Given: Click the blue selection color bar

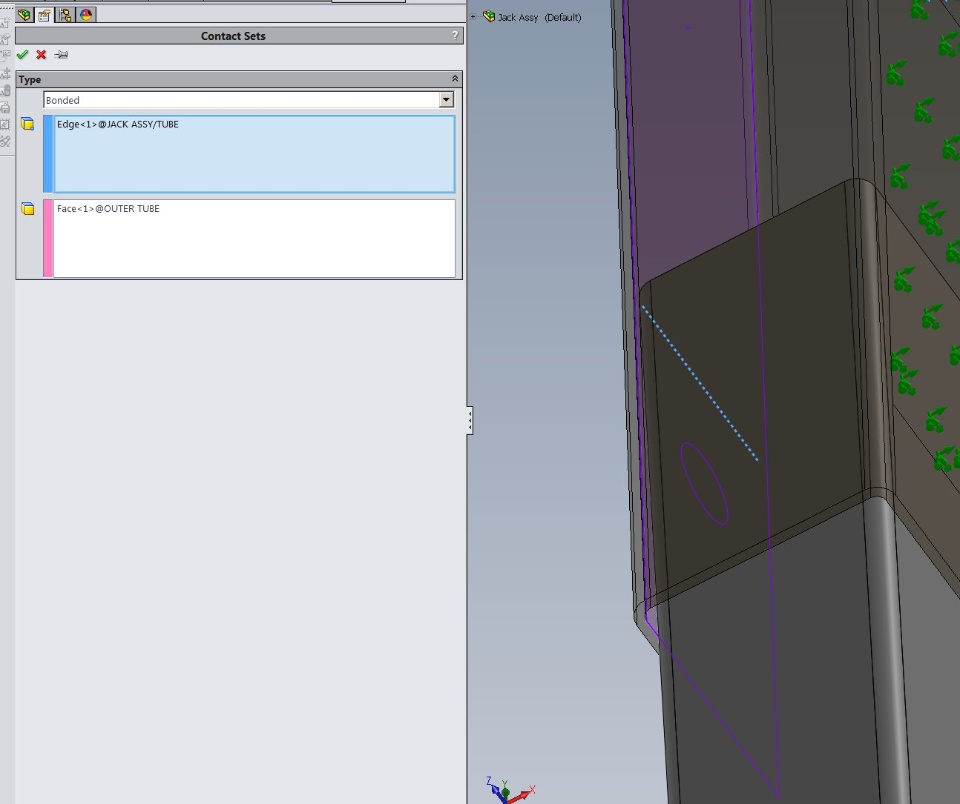Looking at the screenshot, I should coord(48,154).
